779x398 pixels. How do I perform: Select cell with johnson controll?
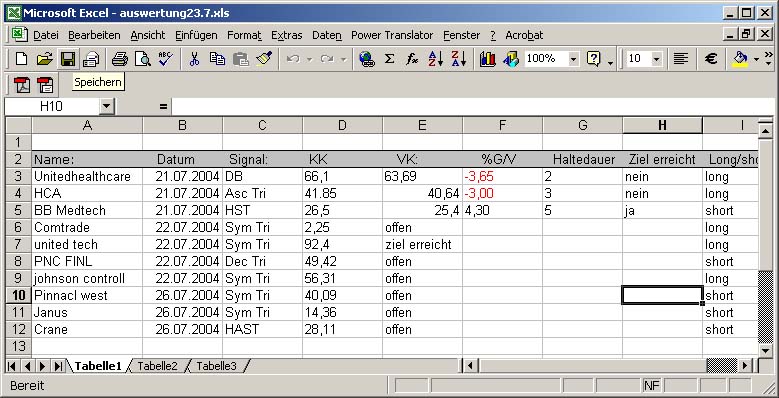(x=87, y=278)
